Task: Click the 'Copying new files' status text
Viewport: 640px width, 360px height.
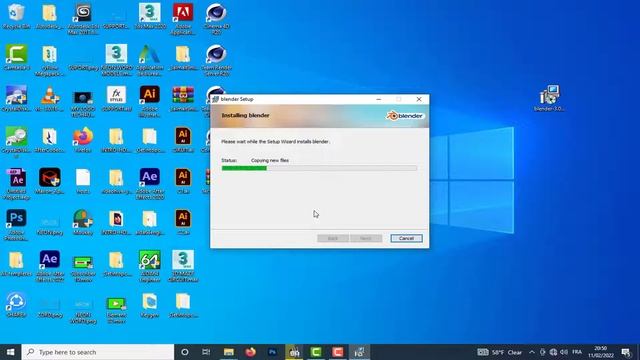Action: point(270,160)
